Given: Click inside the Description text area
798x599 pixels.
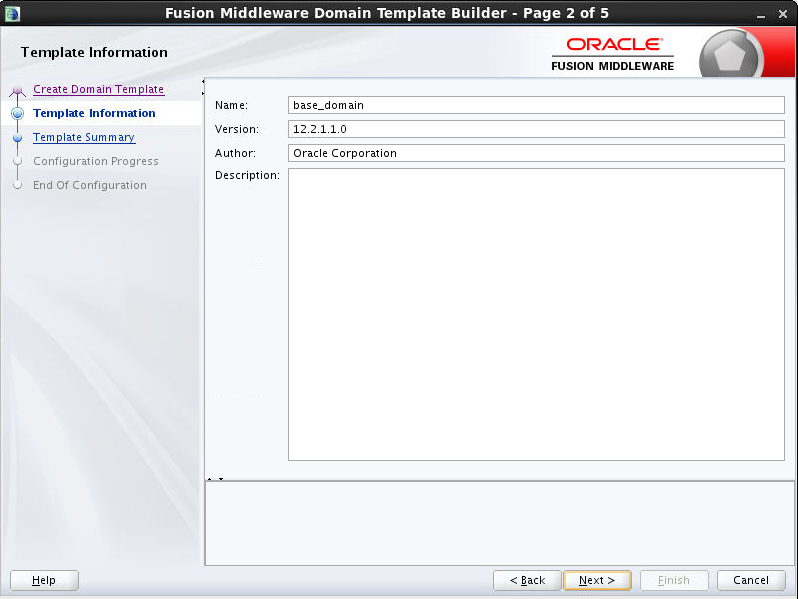Looking at the screenshot, I should click(x=536, y=315).
